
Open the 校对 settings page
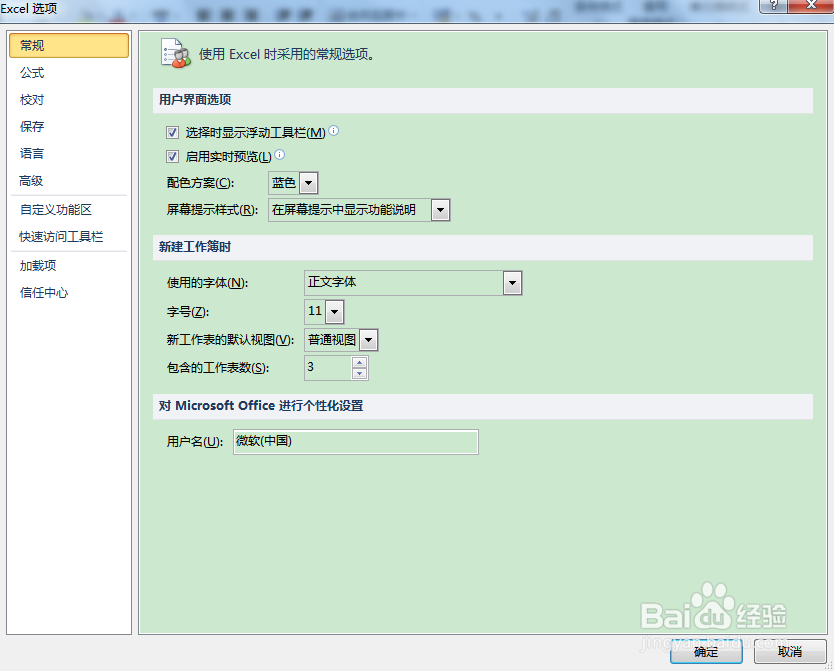point(32,99)
